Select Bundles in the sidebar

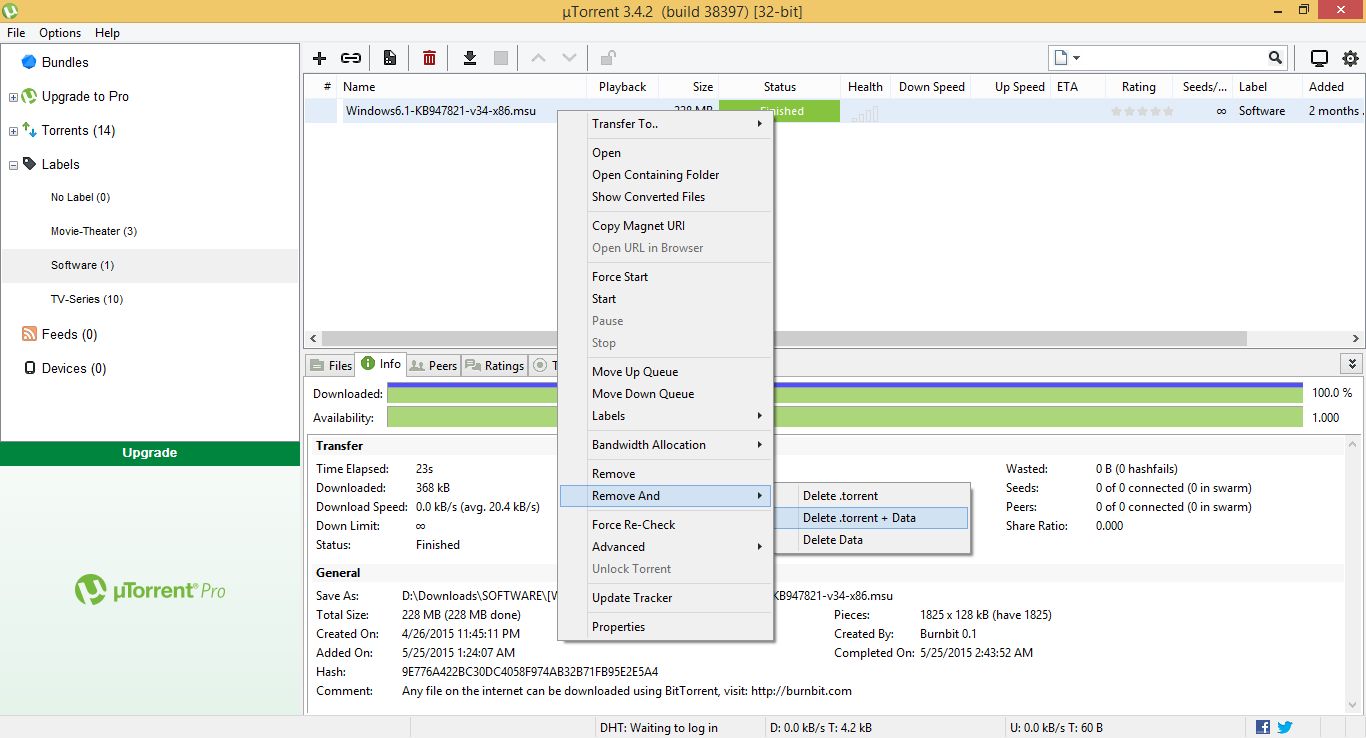[65, 62]
